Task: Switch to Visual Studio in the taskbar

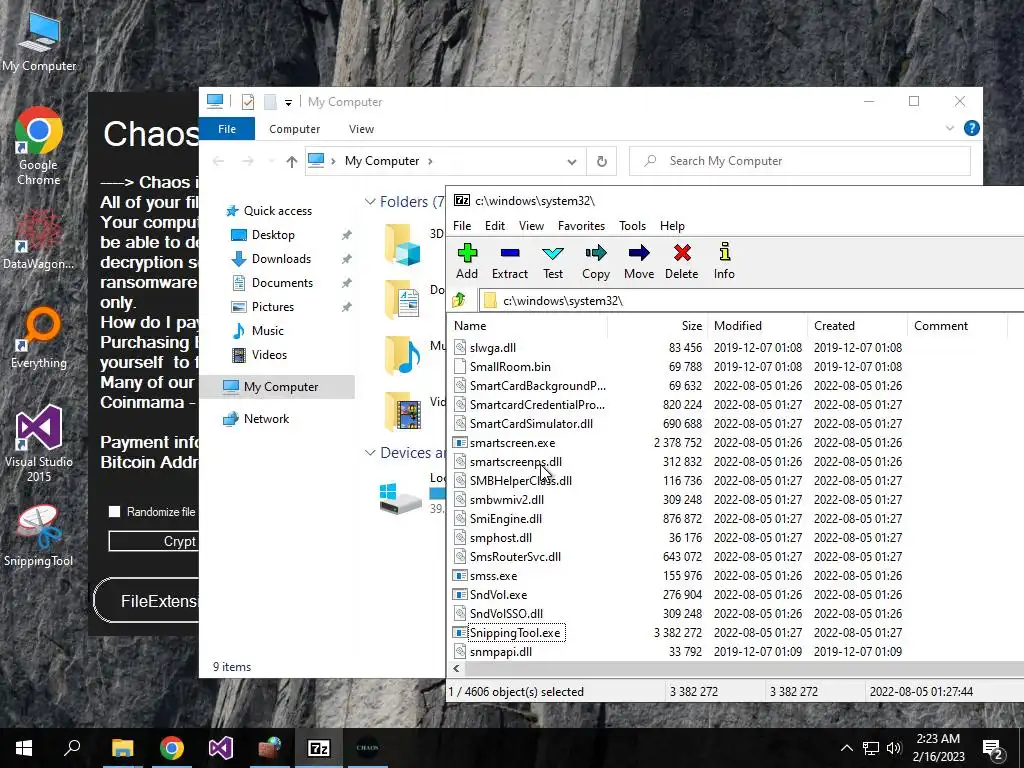Action: [x=221, y=748]
